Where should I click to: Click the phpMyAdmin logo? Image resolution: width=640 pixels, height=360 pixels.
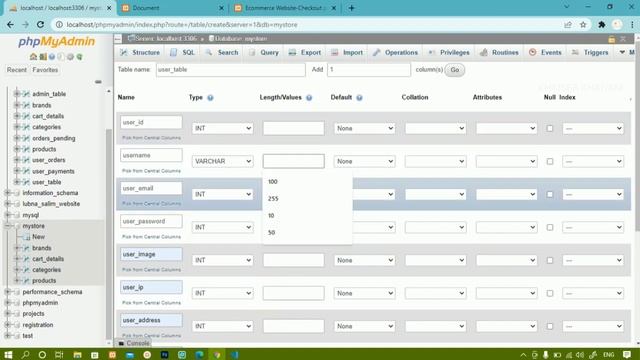point(56,42)
